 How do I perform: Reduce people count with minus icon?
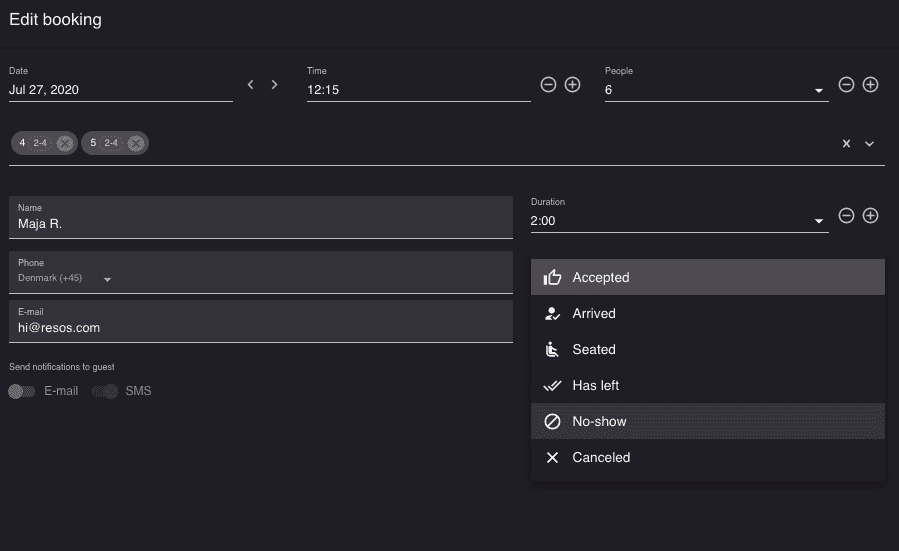pyautogui.click(x=846, y=85)
